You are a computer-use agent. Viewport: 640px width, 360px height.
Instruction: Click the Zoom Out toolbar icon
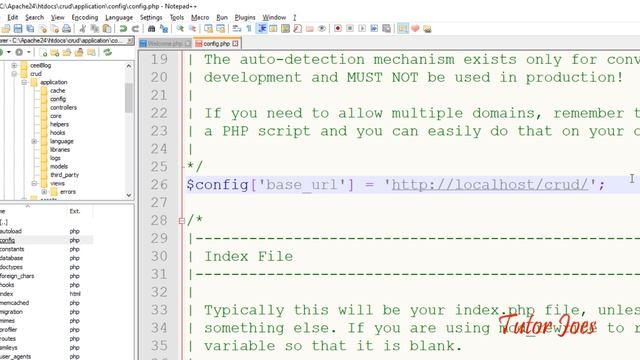pos(192,29)
